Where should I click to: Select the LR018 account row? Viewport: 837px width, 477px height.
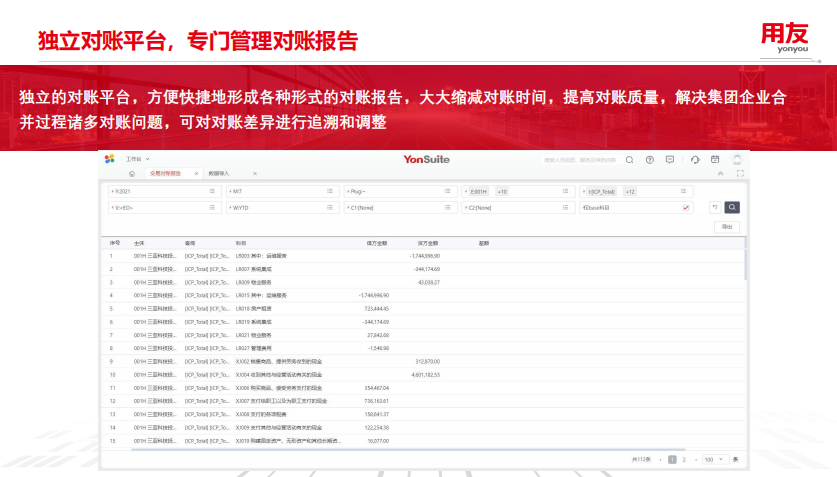[x=423, y=308]
